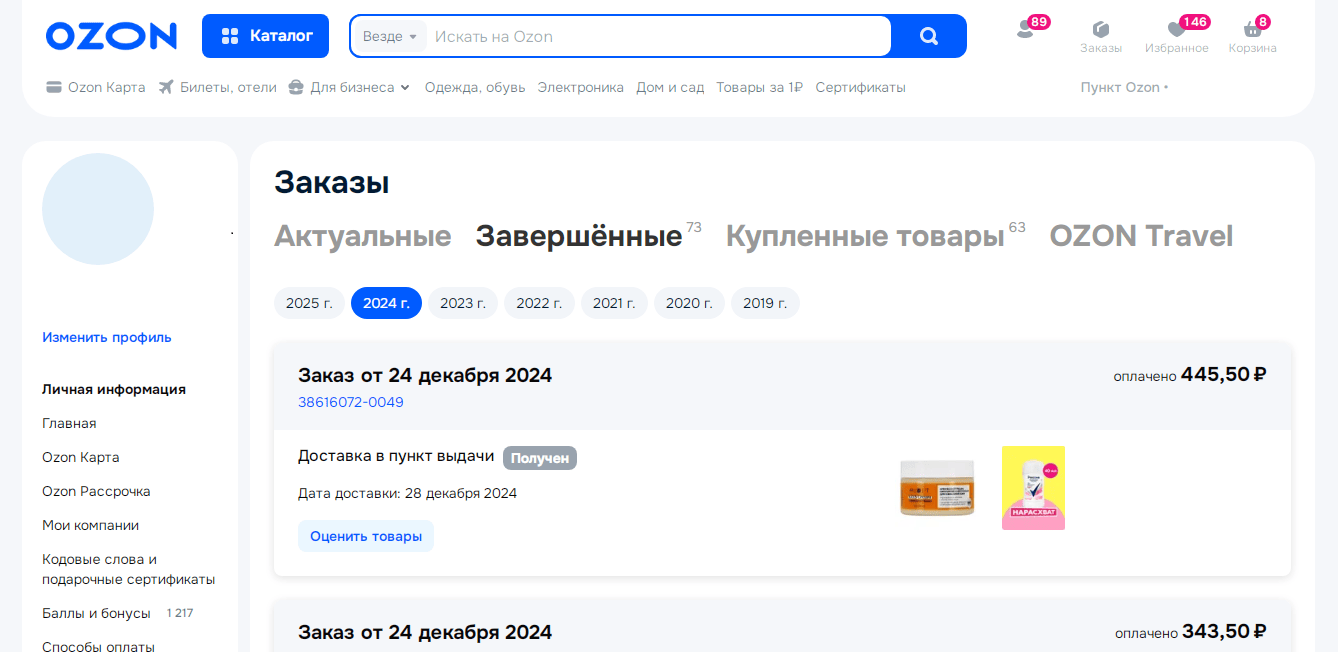Screen dimensions: 1338x652
Task: Switch to the Купленные товары tab
Action: point(865,236)
